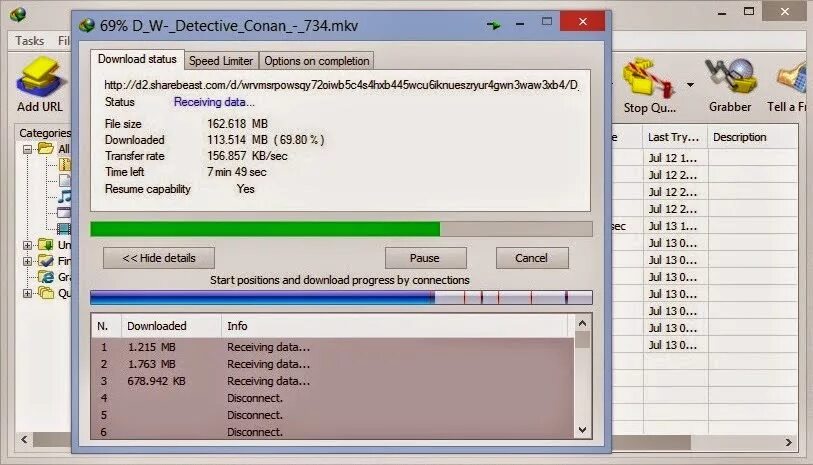Viewport: 813px width, 465px height.
Task: Select connection row 3 with 678.942 KB
Action: tap(333, 381)
